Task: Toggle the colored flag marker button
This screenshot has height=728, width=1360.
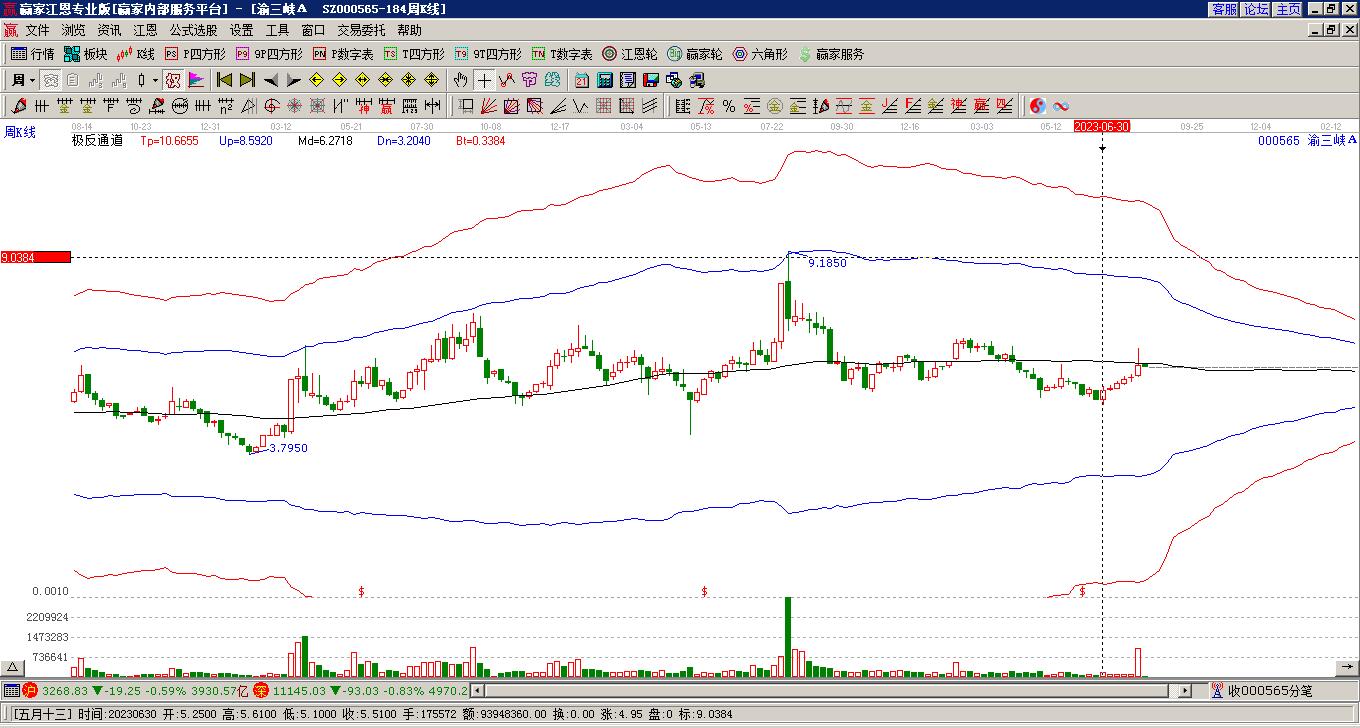Action: point(196,80)
